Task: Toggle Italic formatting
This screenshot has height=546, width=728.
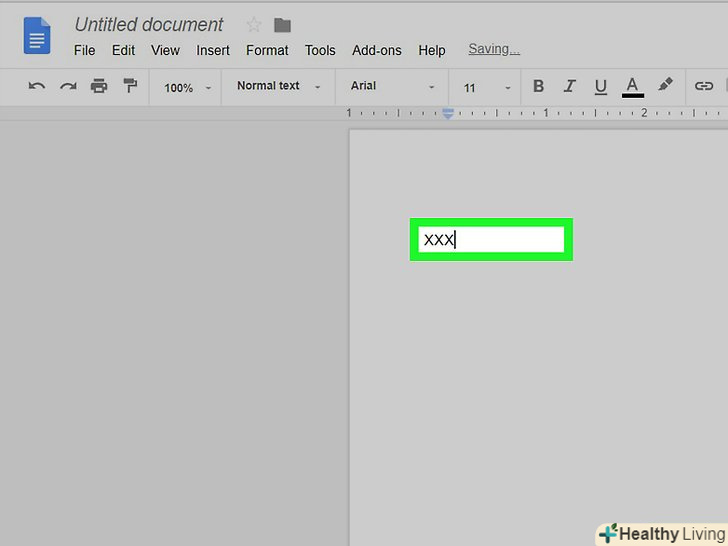Action: [570, 86]
